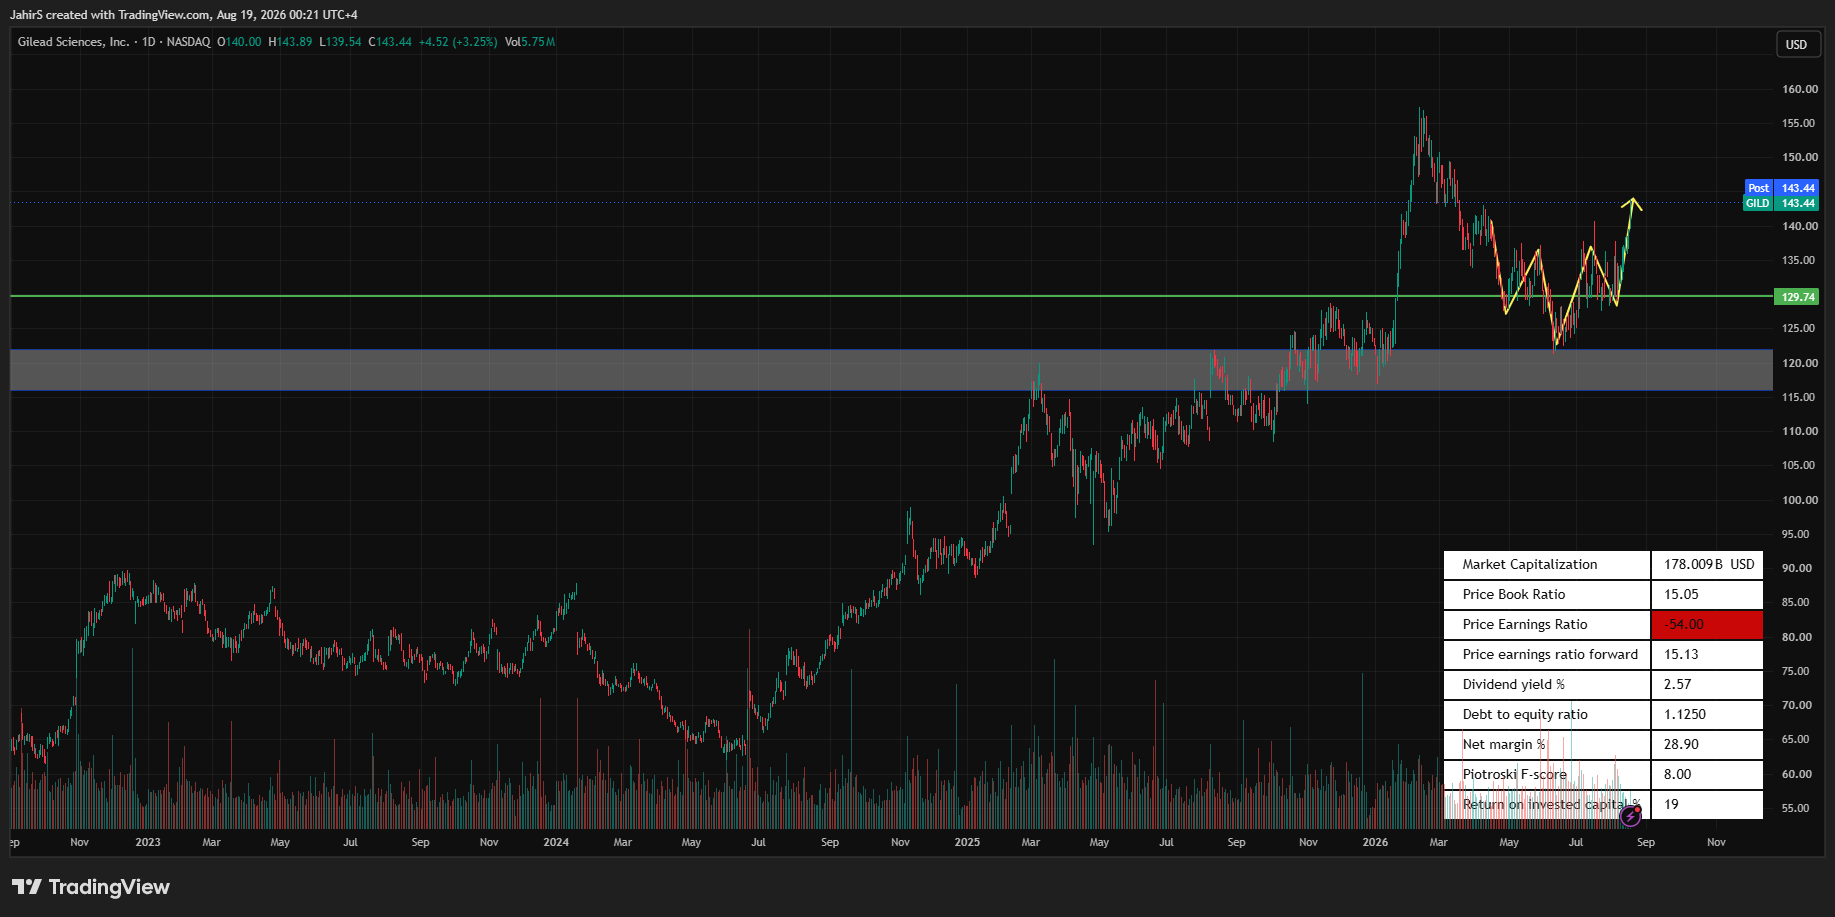1835x917 pixels.
Task: Open the USD currency selector
Action: pyautogui.click(x=1796, y=44)
